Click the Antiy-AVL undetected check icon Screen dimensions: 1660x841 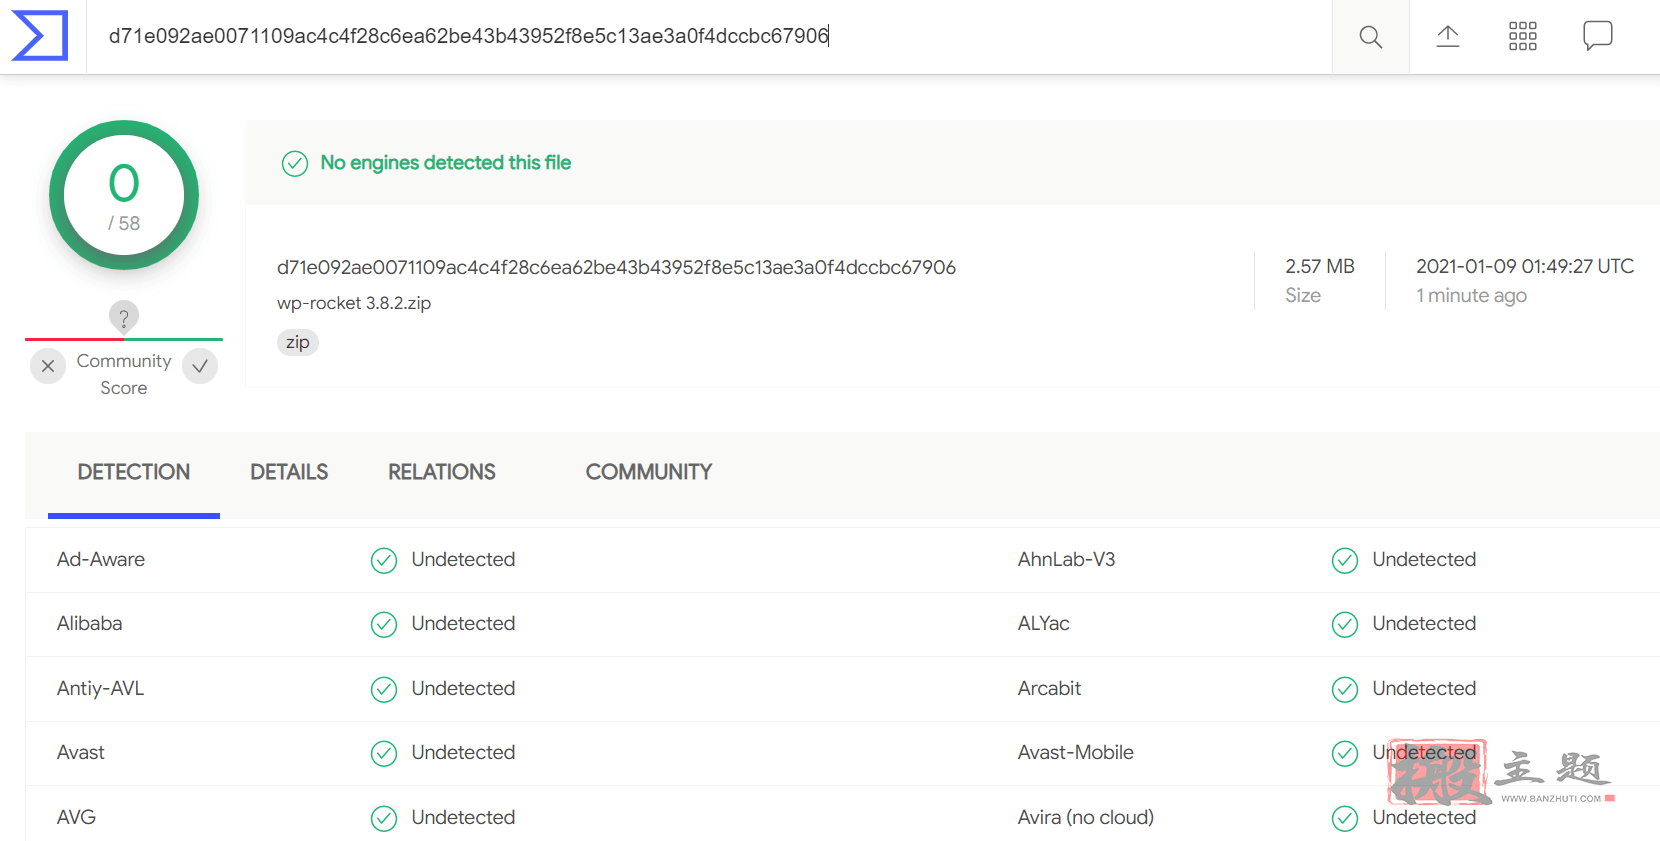(384, 689)
